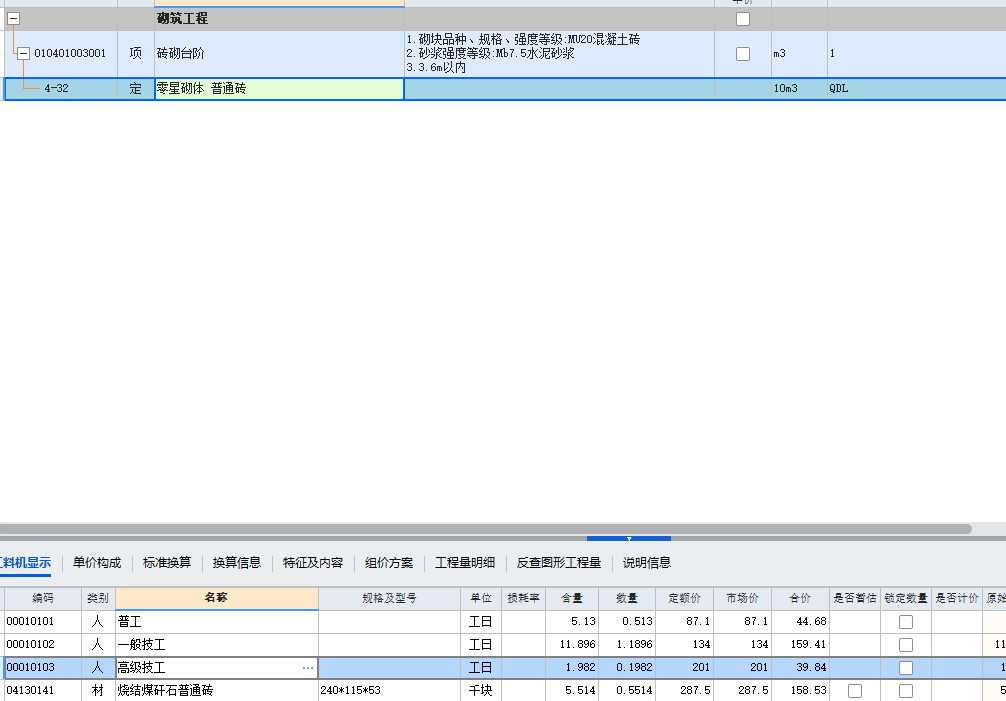Click the 市场价 column header
Screen dimensions: 1006x701
(x=742, y=598)
